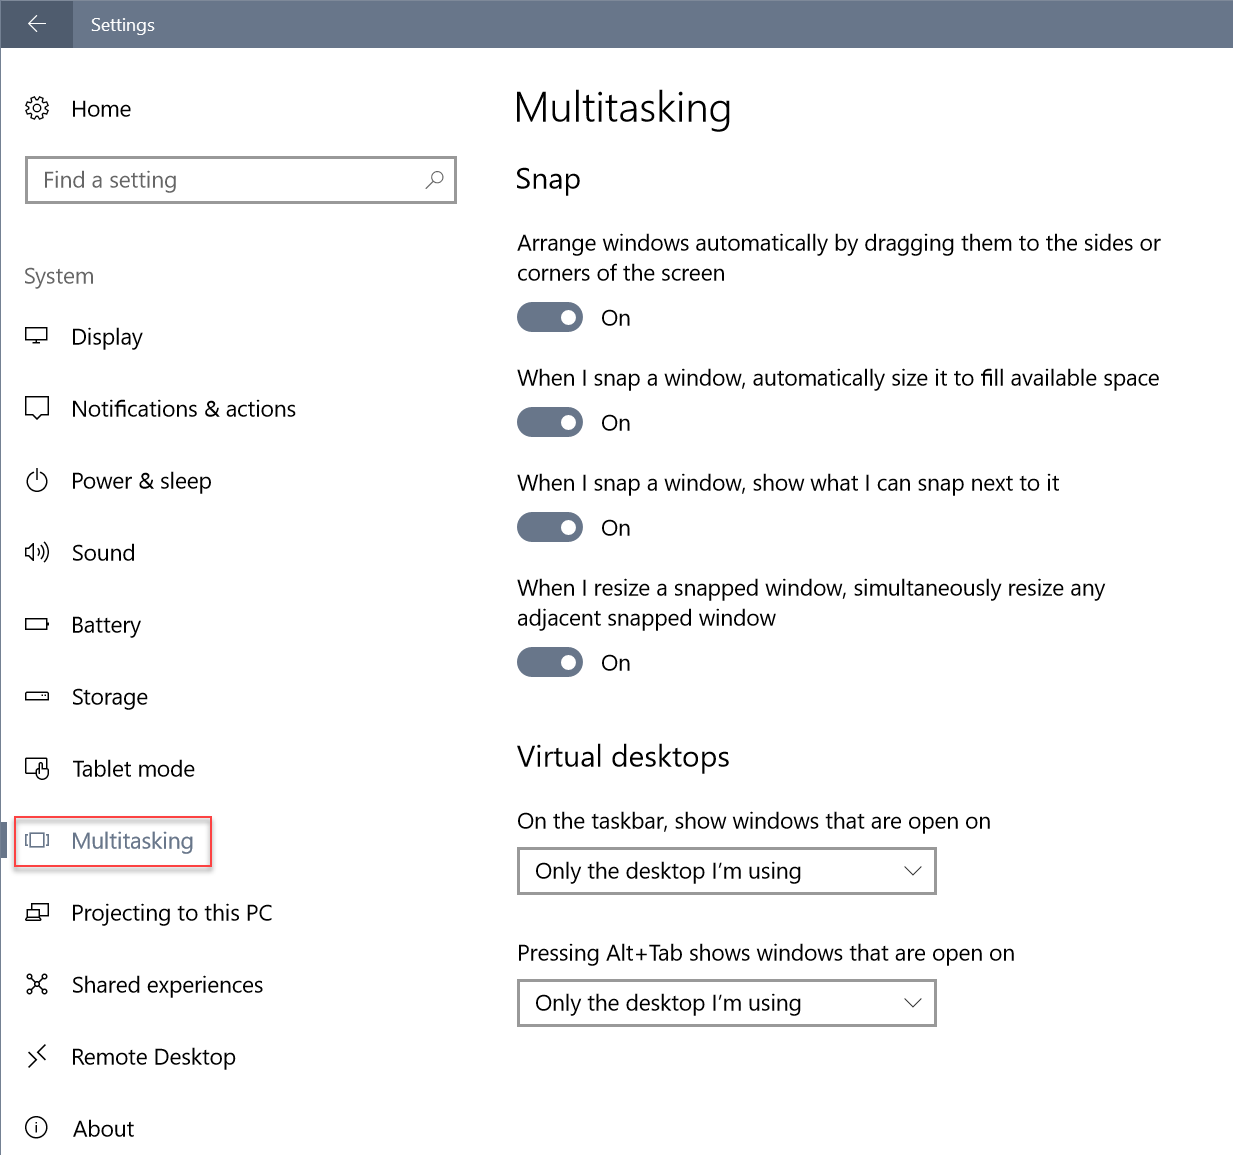This screenshot has width=1233, height=1155.
Task: Click the Power & sleep icon
Action: click(x=37, y=481)
